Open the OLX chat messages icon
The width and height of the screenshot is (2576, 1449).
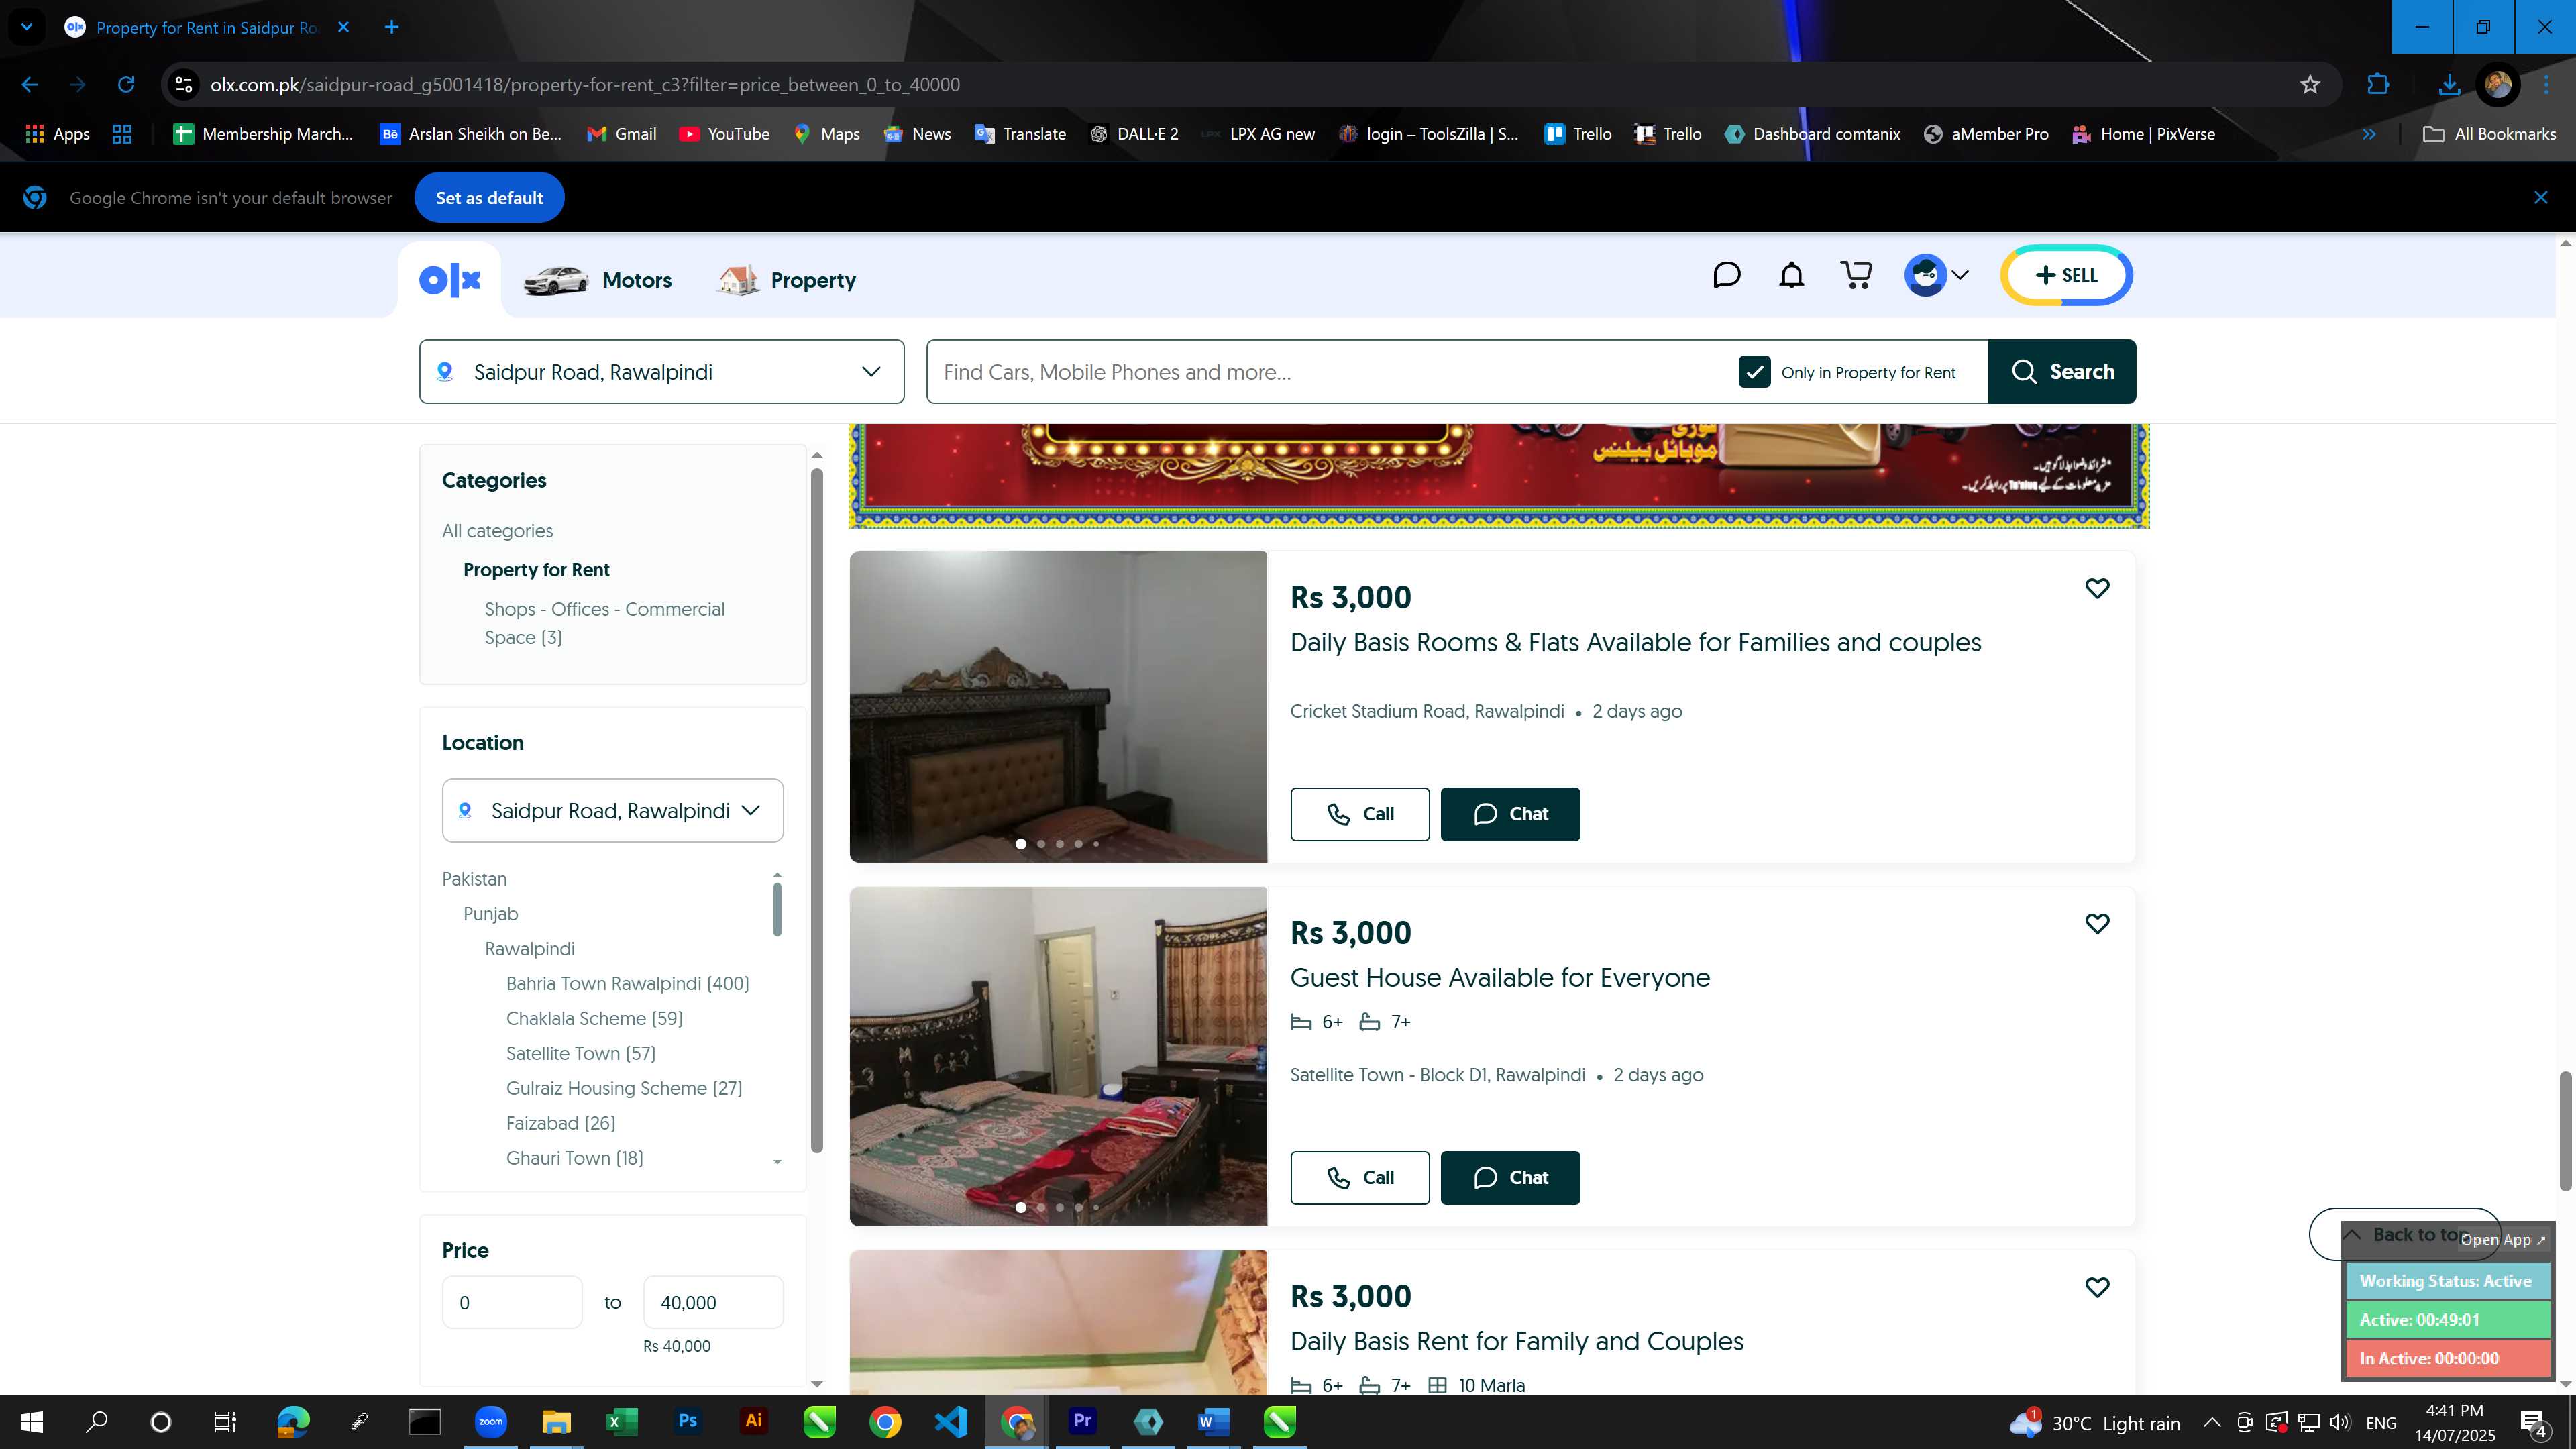pyautogui.click(x=1726, y=275)
